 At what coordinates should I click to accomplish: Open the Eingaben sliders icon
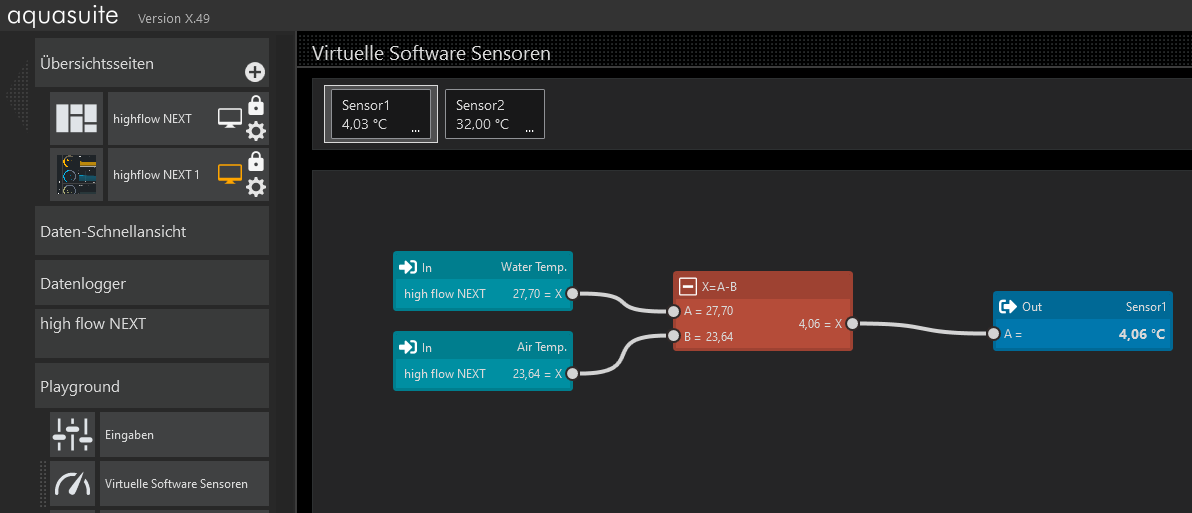click(x=73, y=435)
